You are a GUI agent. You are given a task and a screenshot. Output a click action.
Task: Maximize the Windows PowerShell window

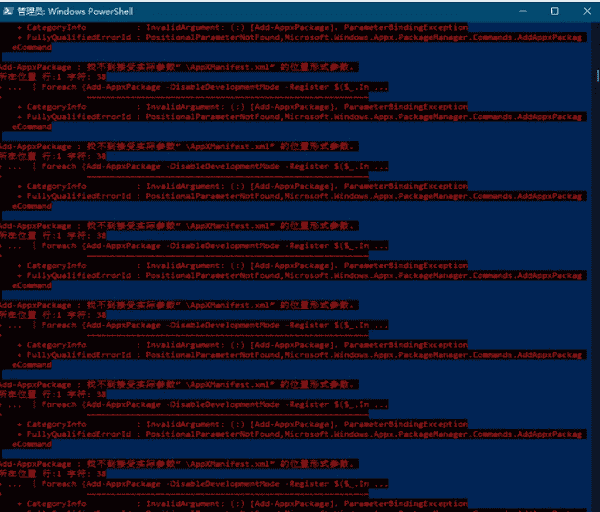[x=554, y=10]
